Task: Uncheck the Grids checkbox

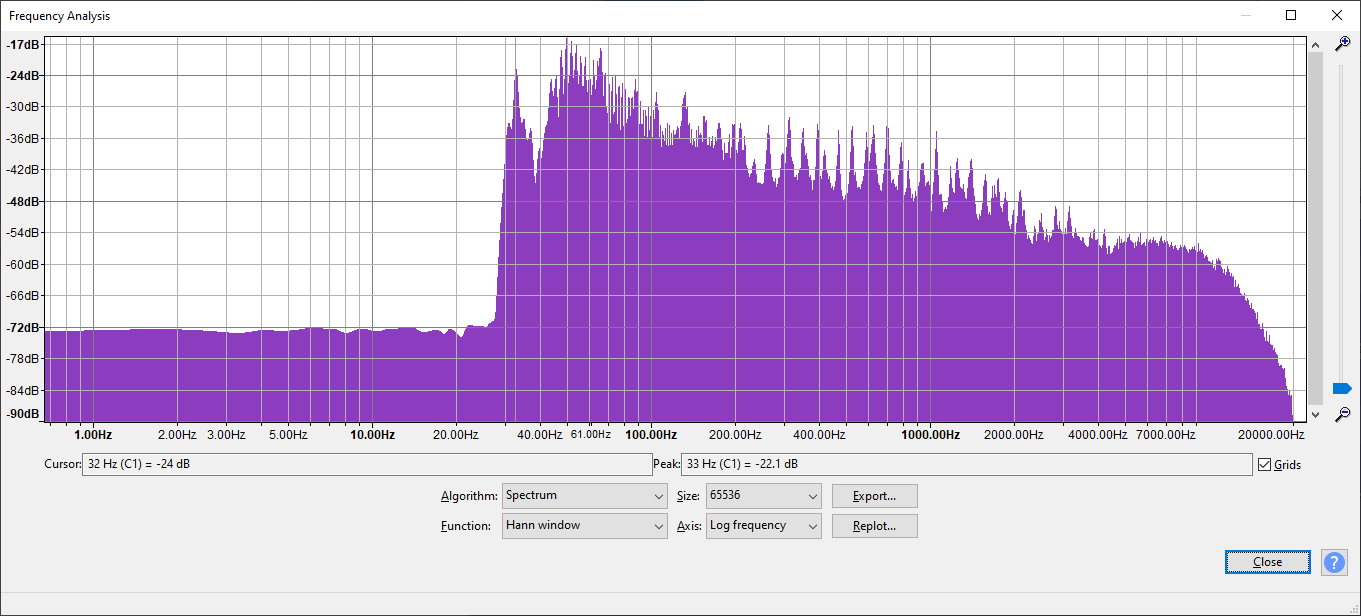Action: [x=1265, y=465]
